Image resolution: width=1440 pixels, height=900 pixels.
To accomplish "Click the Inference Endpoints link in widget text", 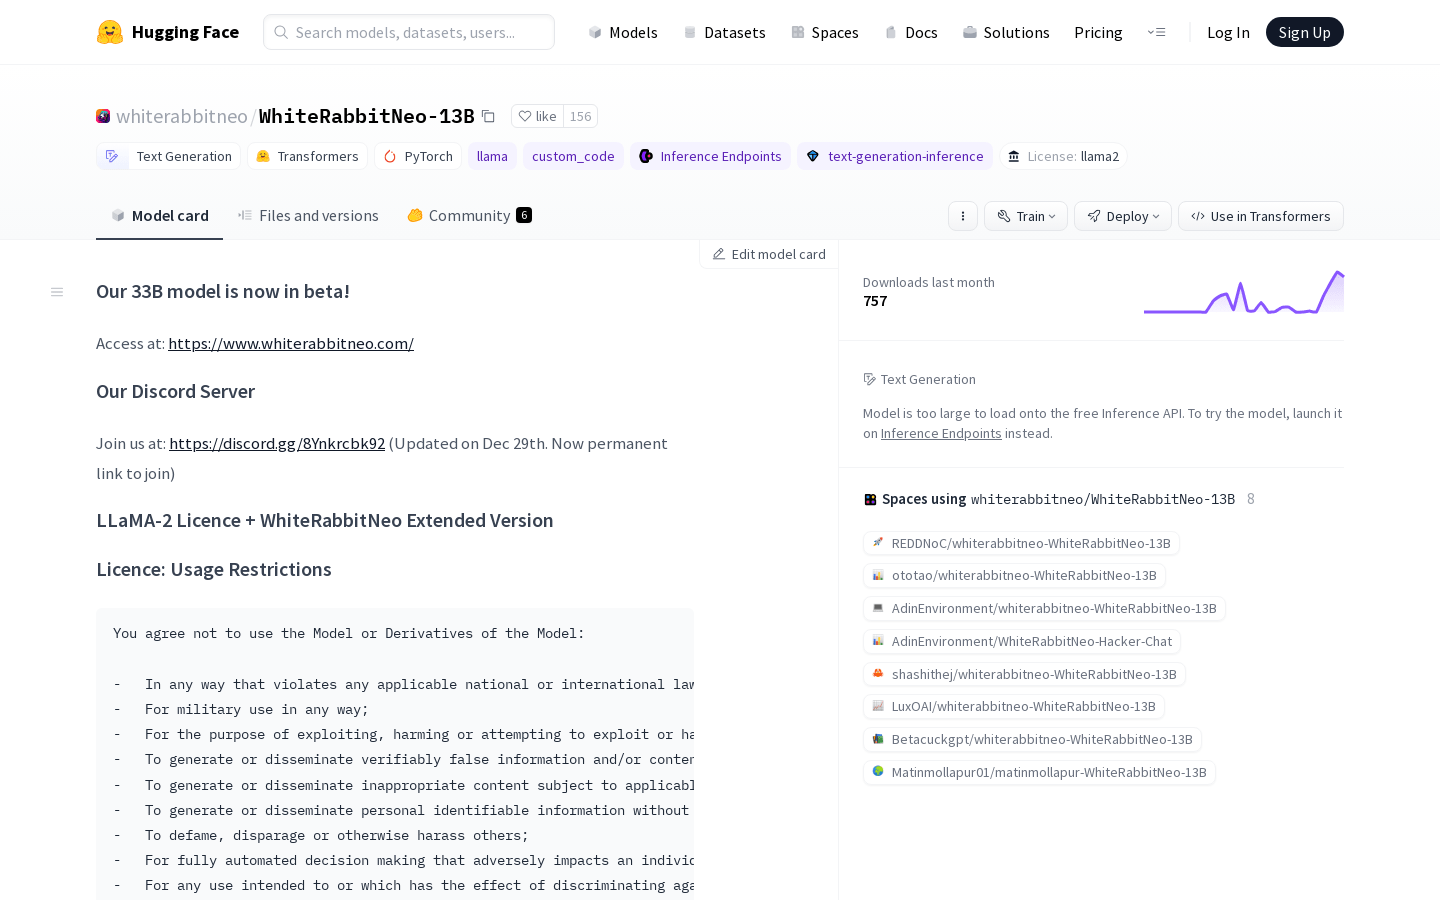I will pyautogui.click(x=941, y=433).
